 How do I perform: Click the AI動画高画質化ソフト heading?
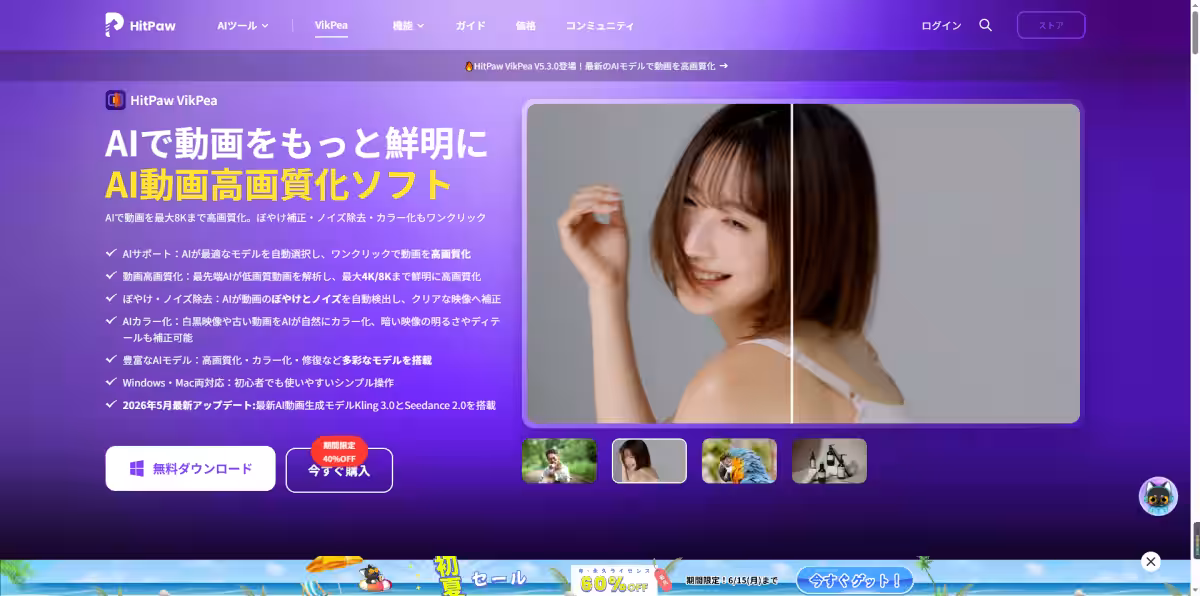[279, 185]
